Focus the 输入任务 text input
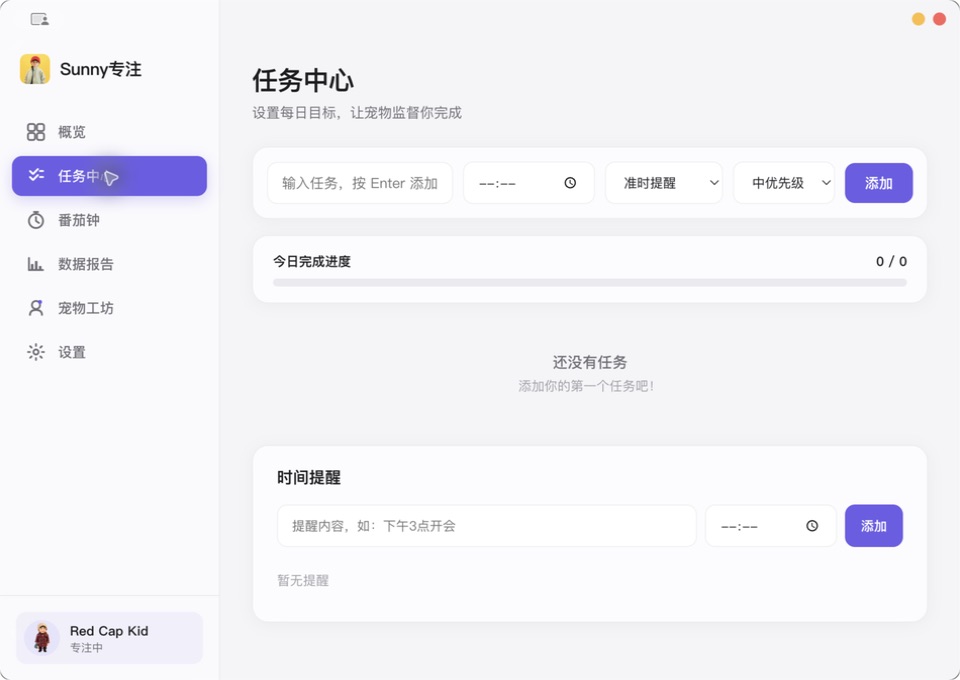The image size is (960, 680). pyautogui.click(x=360, y=182)
